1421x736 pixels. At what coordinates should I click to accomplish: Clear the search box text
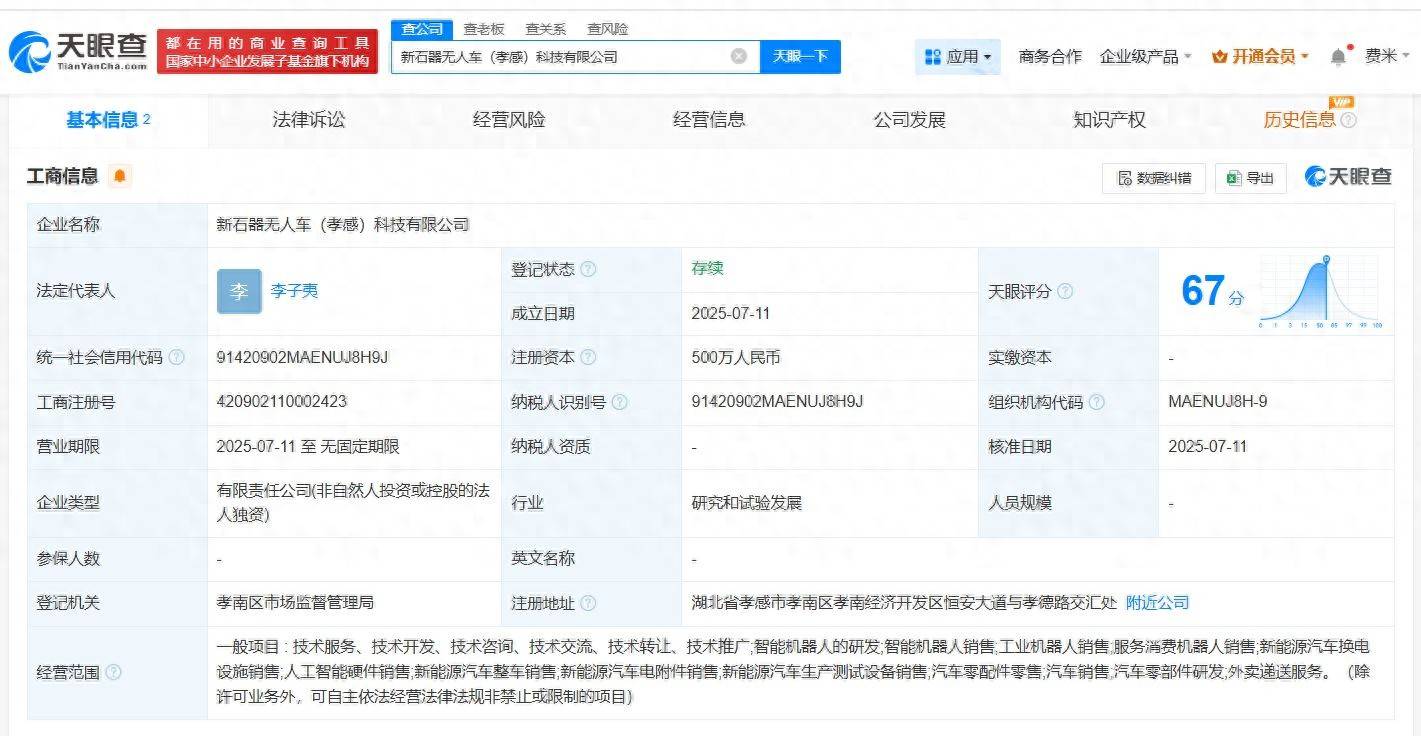[x=739, y=56]
